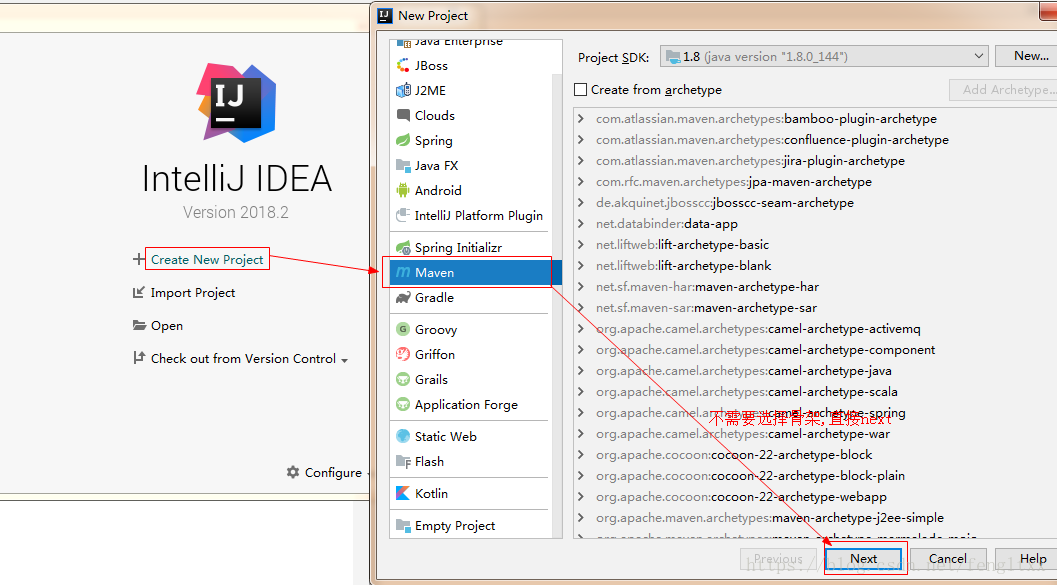Click the Spring leaf icon
Viewport: 1057px width, 585px height.
pyautogui.click(x=403, y=140)
